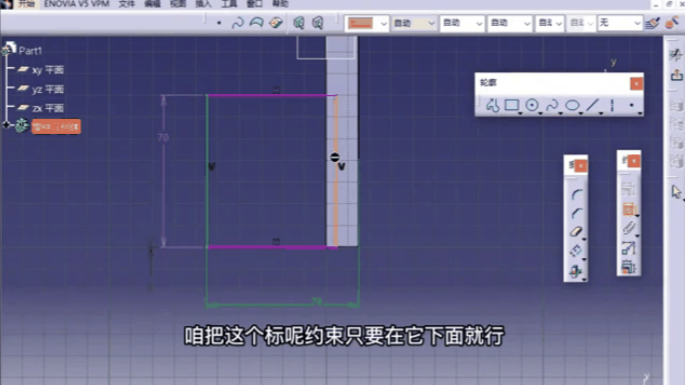Select the Connect curve tool in top toolbar
685x385 pixels.
tap(256, 22)
